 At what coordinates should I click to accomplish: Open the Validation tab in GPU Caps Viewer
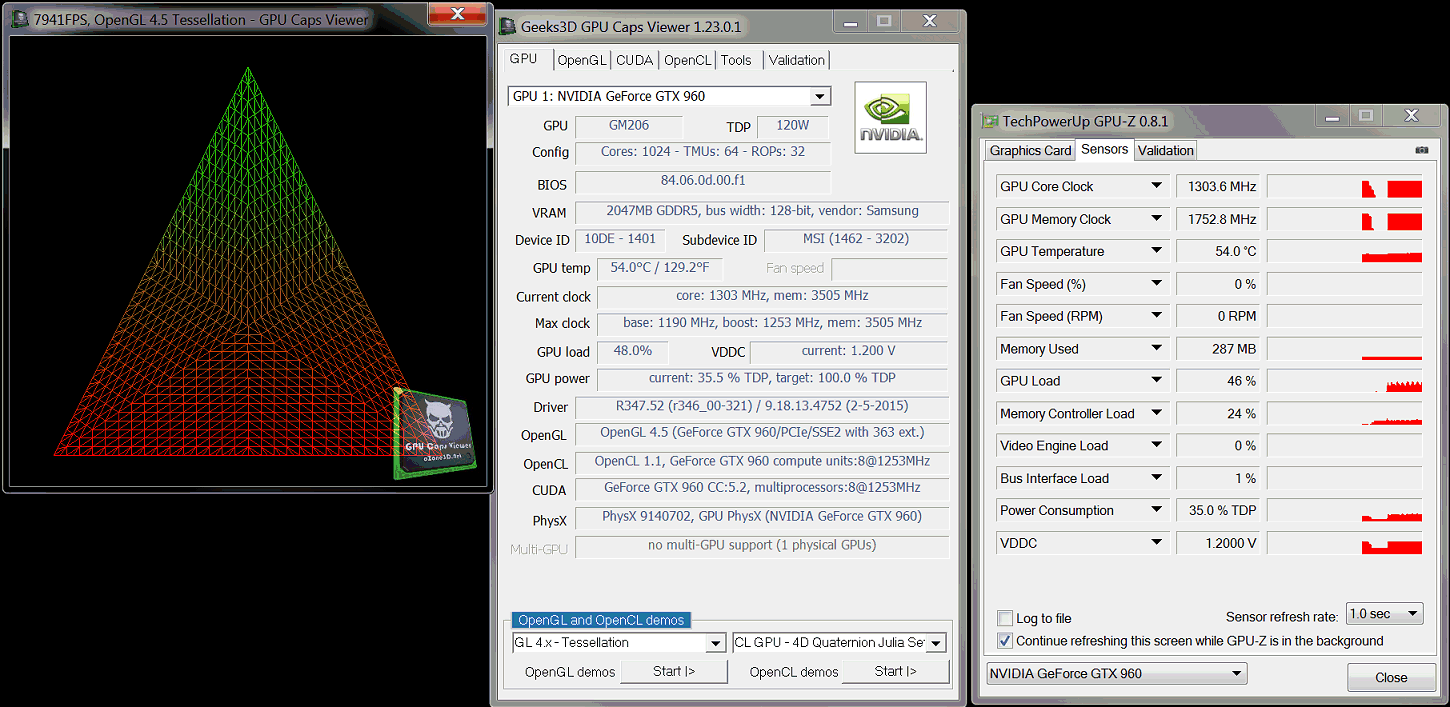[x=797, y=60]
